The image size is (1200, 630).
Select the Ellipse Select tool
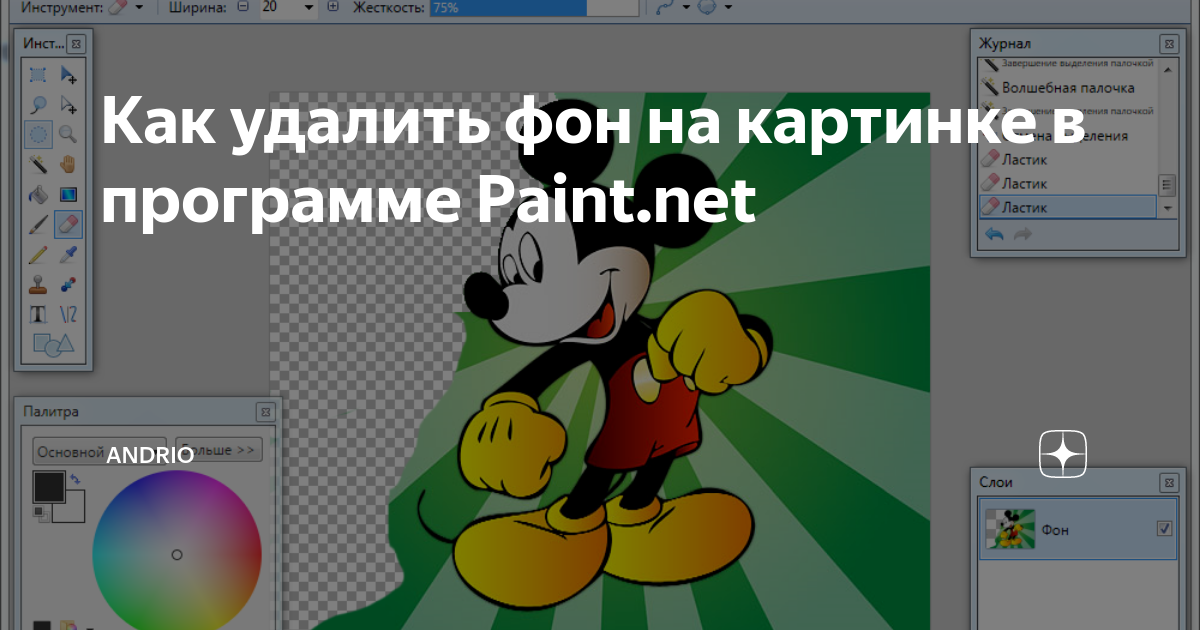(38, 134)
